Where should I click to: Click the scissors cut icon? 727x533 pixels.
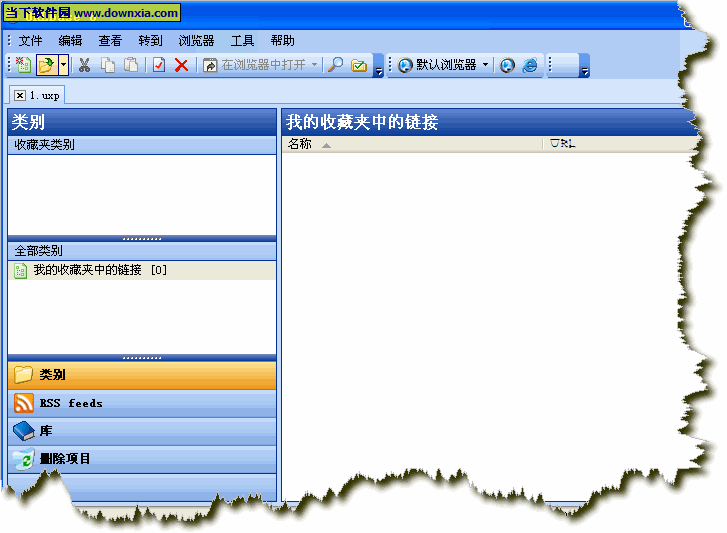point(85,65)
